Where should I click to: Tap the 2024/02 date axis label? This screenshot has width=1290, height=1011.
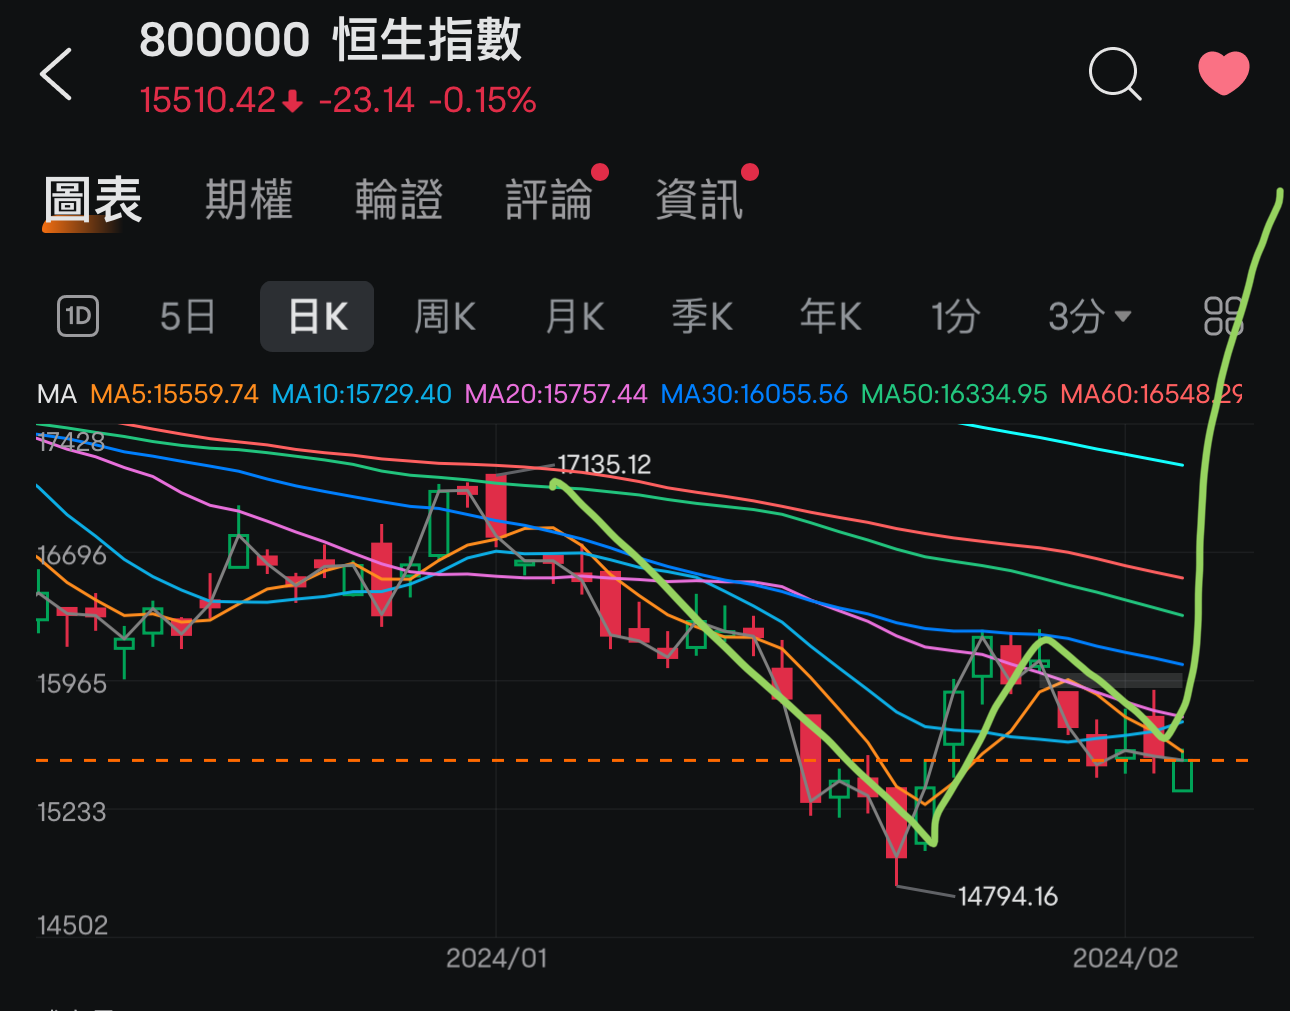pos(1125,958)
